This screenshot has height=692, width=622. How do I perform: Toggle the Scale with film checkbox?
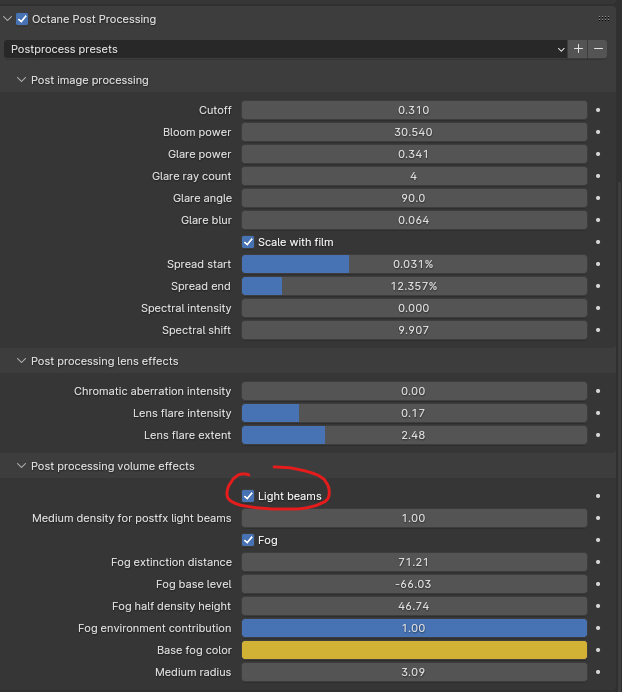pyautogui.click(x=248, y=242)
